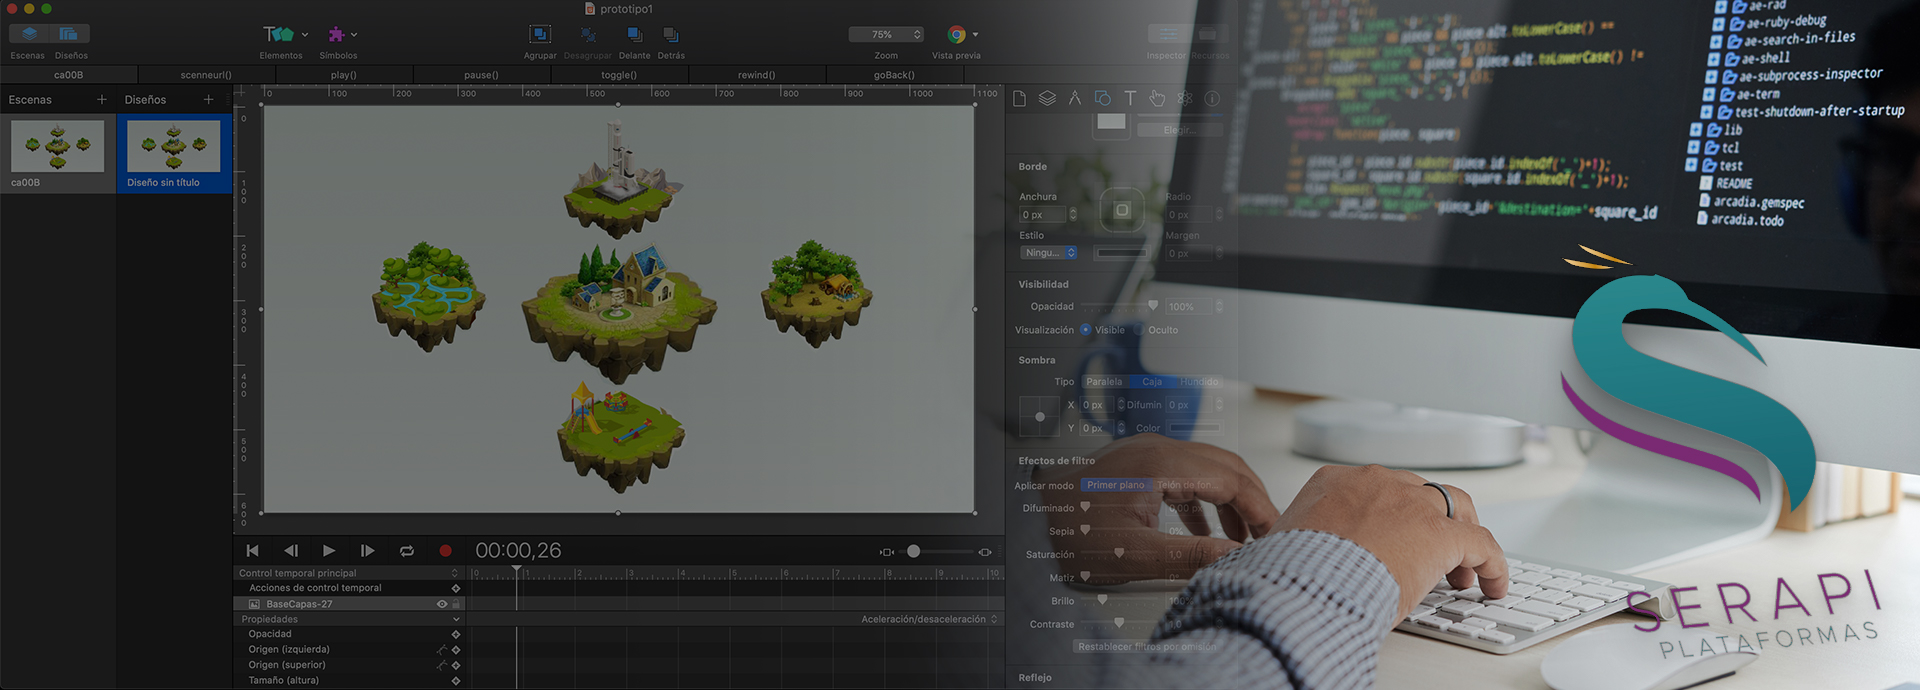This screenshot has height=690, width=1920.
Task: Add keyframe for Origen (izquierda)
Action: pos(456,650)
